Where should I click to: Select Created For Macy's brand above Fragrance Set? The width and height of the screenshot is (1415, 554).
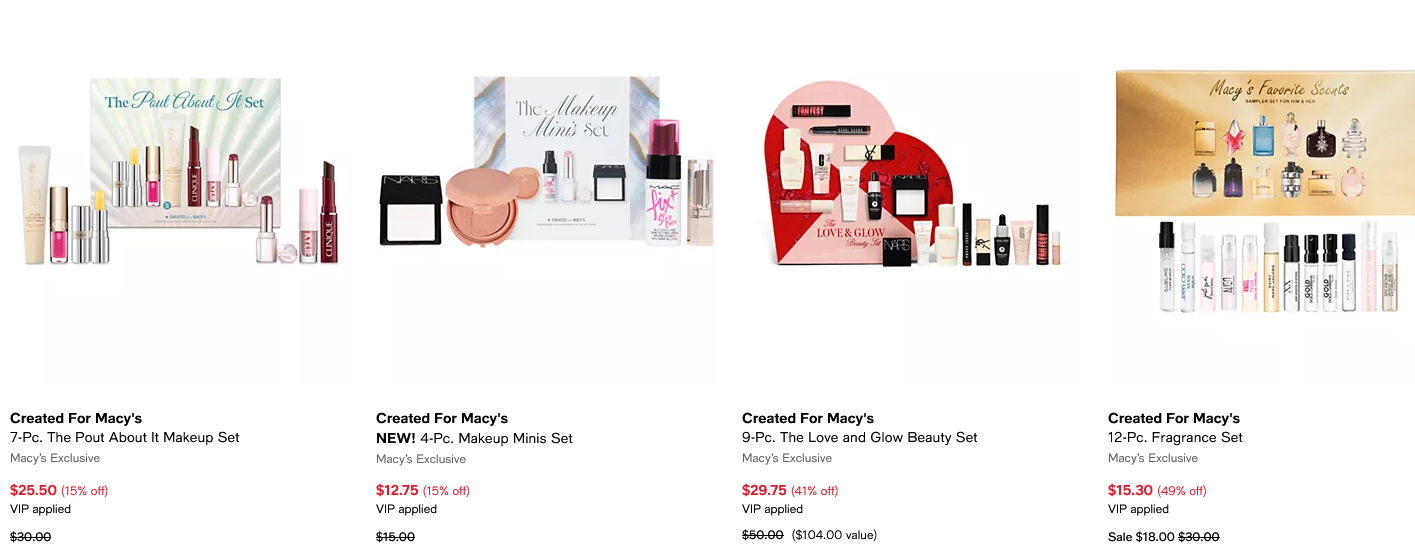1174,418
